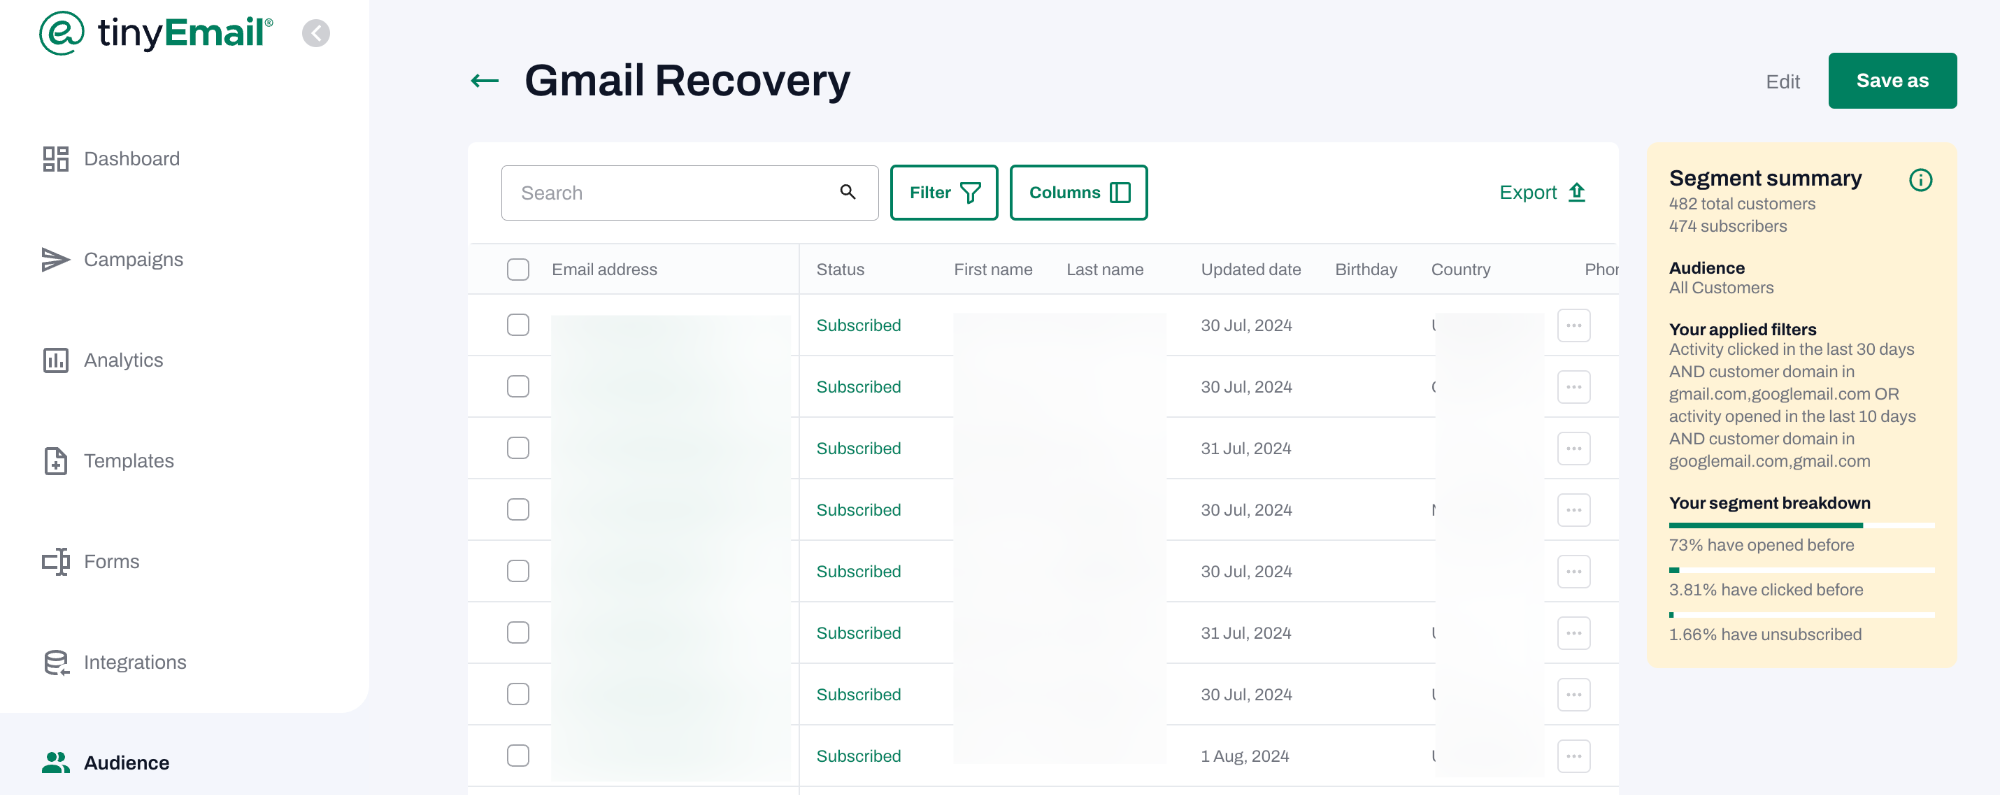
Task: Select all rows with header checkbox
Action: (518, 270)
